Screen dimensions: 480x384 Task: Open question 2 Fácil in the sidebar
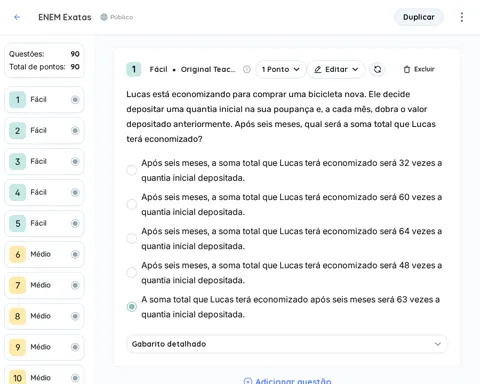(44, 131)
